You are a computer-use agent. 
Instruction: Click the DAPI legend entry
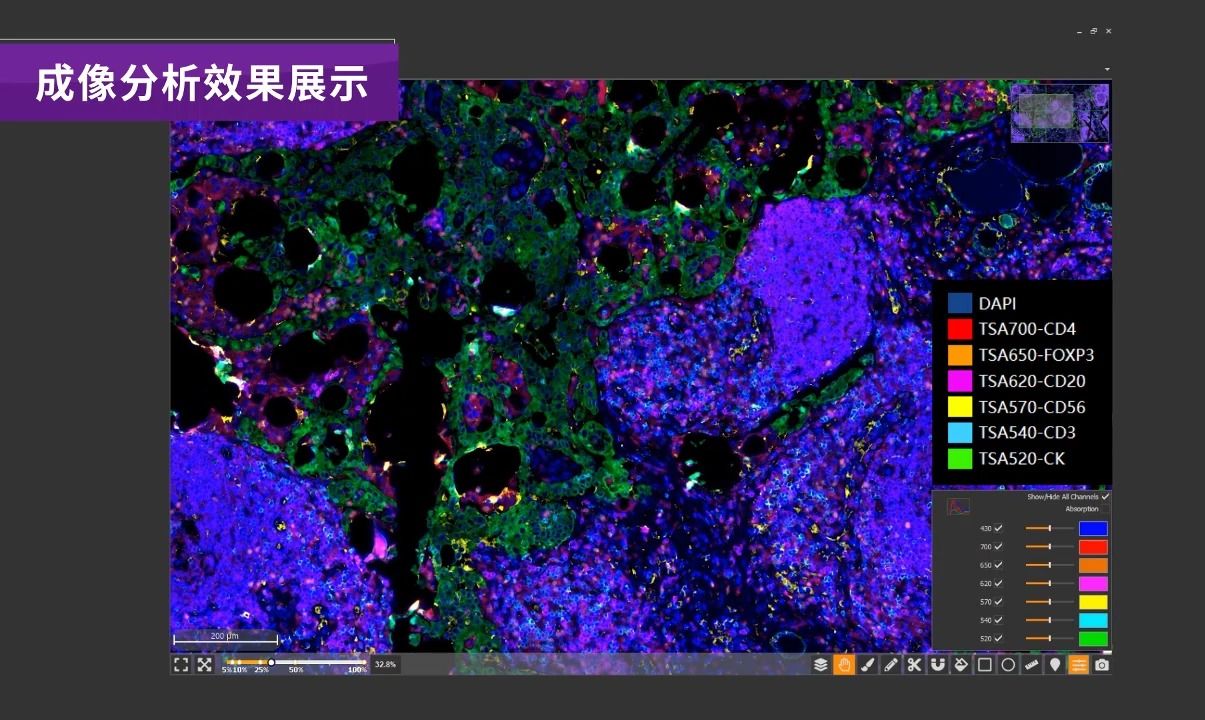click(x=982, y=303)
